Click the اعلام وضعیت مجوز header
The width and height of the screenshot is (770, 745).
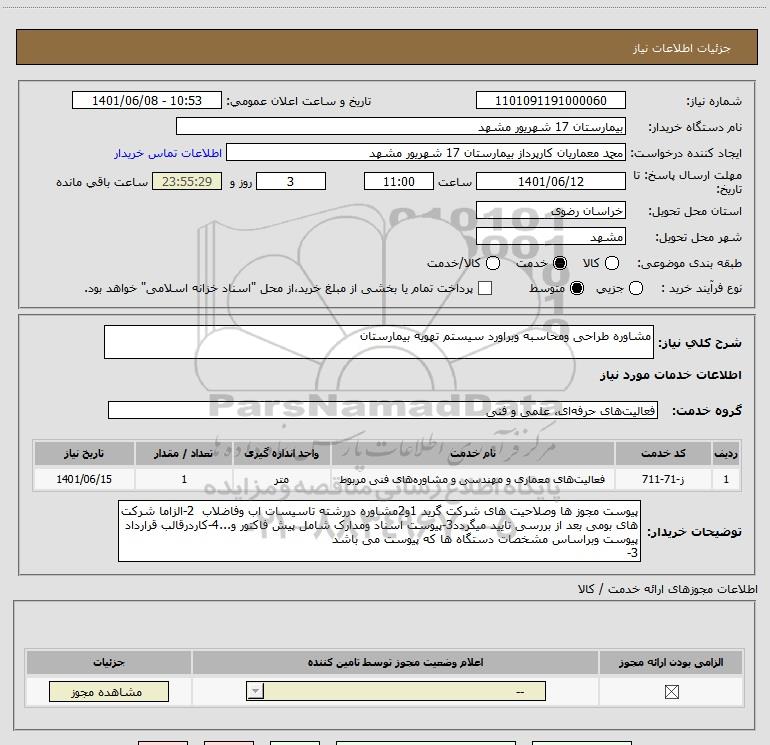point(395,662)
